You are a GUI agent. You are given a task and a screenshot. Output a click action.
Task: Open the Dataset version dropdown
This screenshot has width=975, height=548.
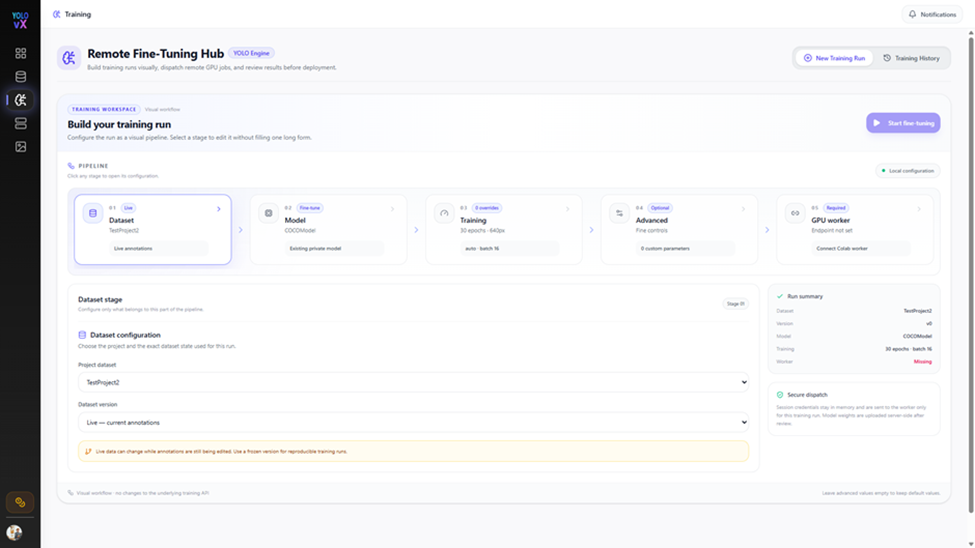414,422
